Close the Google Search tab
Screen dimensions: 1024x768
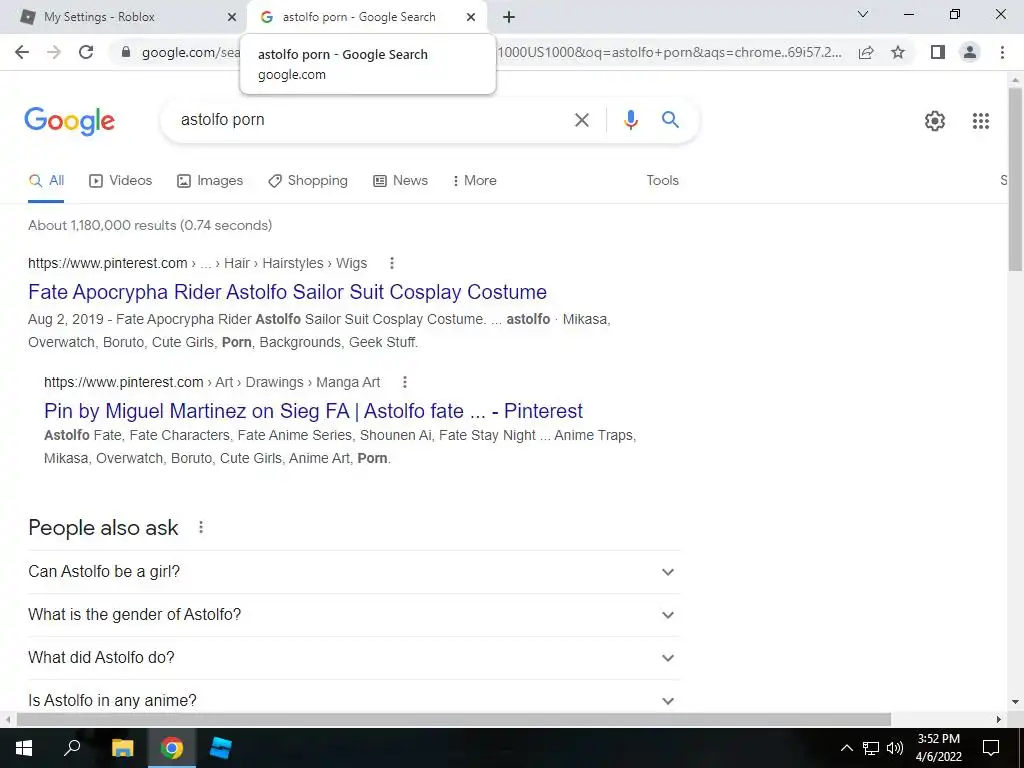(471, 17)
